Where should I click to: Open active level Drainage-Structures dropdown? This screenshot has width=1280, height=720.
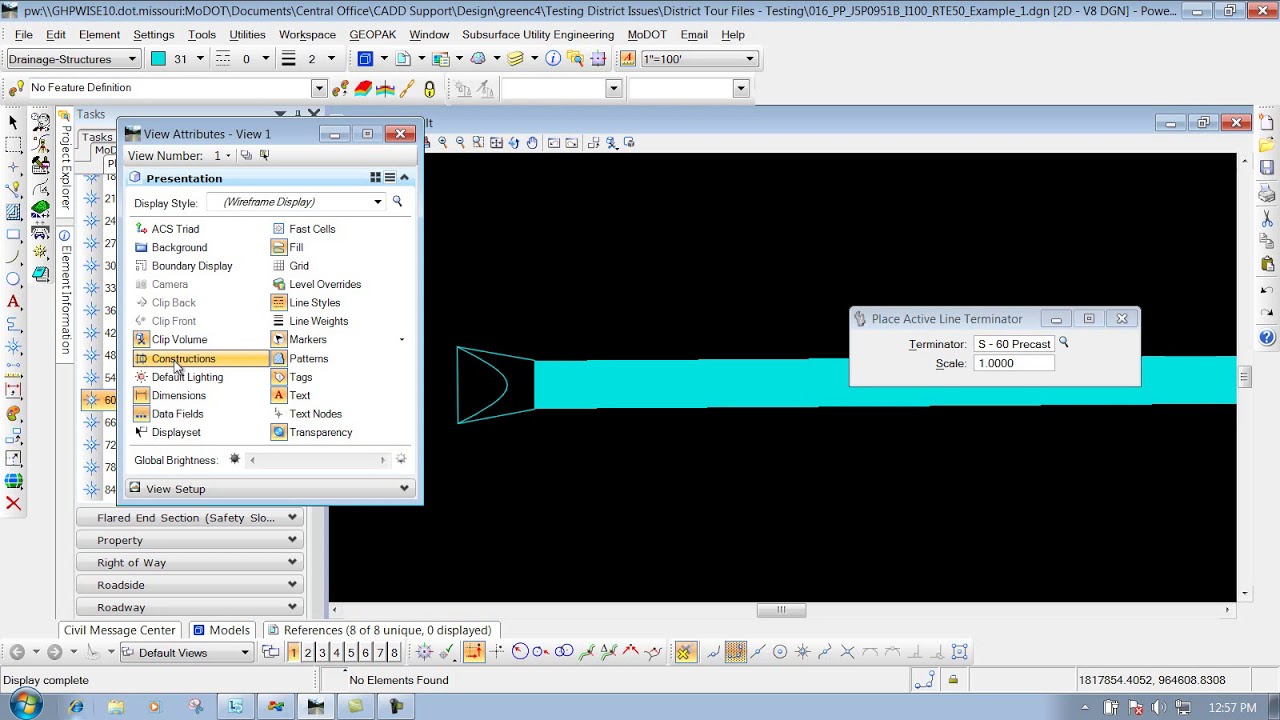(x=131, y=59)
